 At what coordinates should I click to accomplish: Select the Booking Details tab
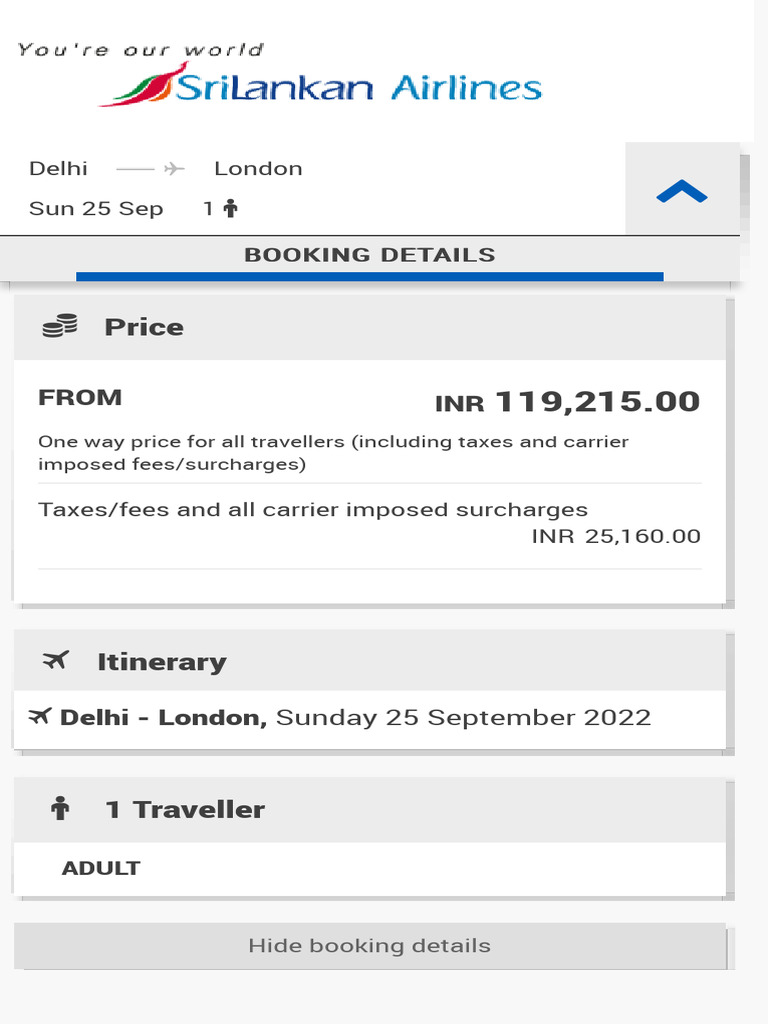[x=369, y=255]
